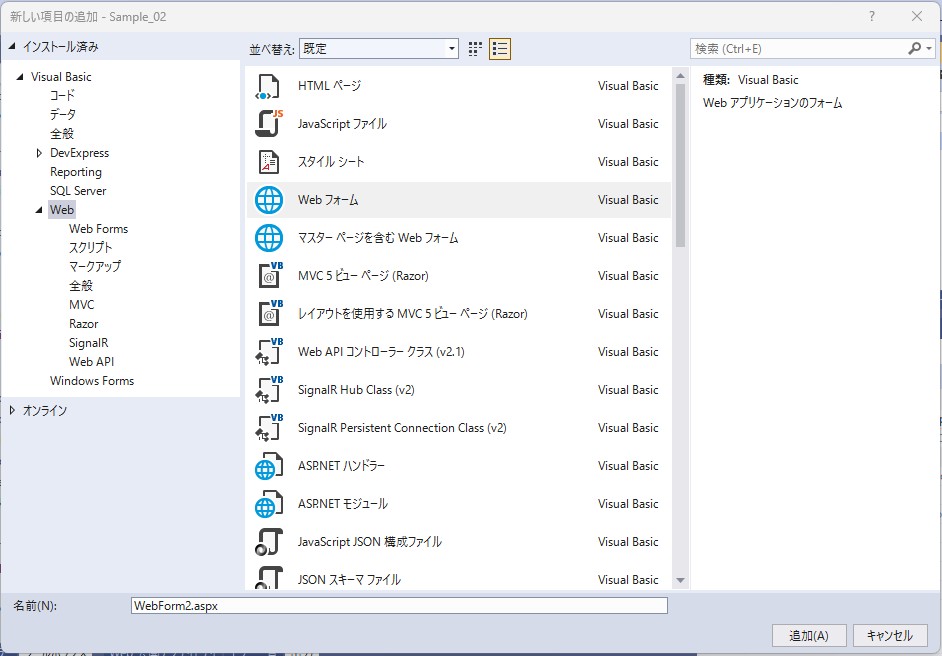Choose the SignalR Hub Class (v2) icon
The image size is (942, 656).
coord(269,390)
